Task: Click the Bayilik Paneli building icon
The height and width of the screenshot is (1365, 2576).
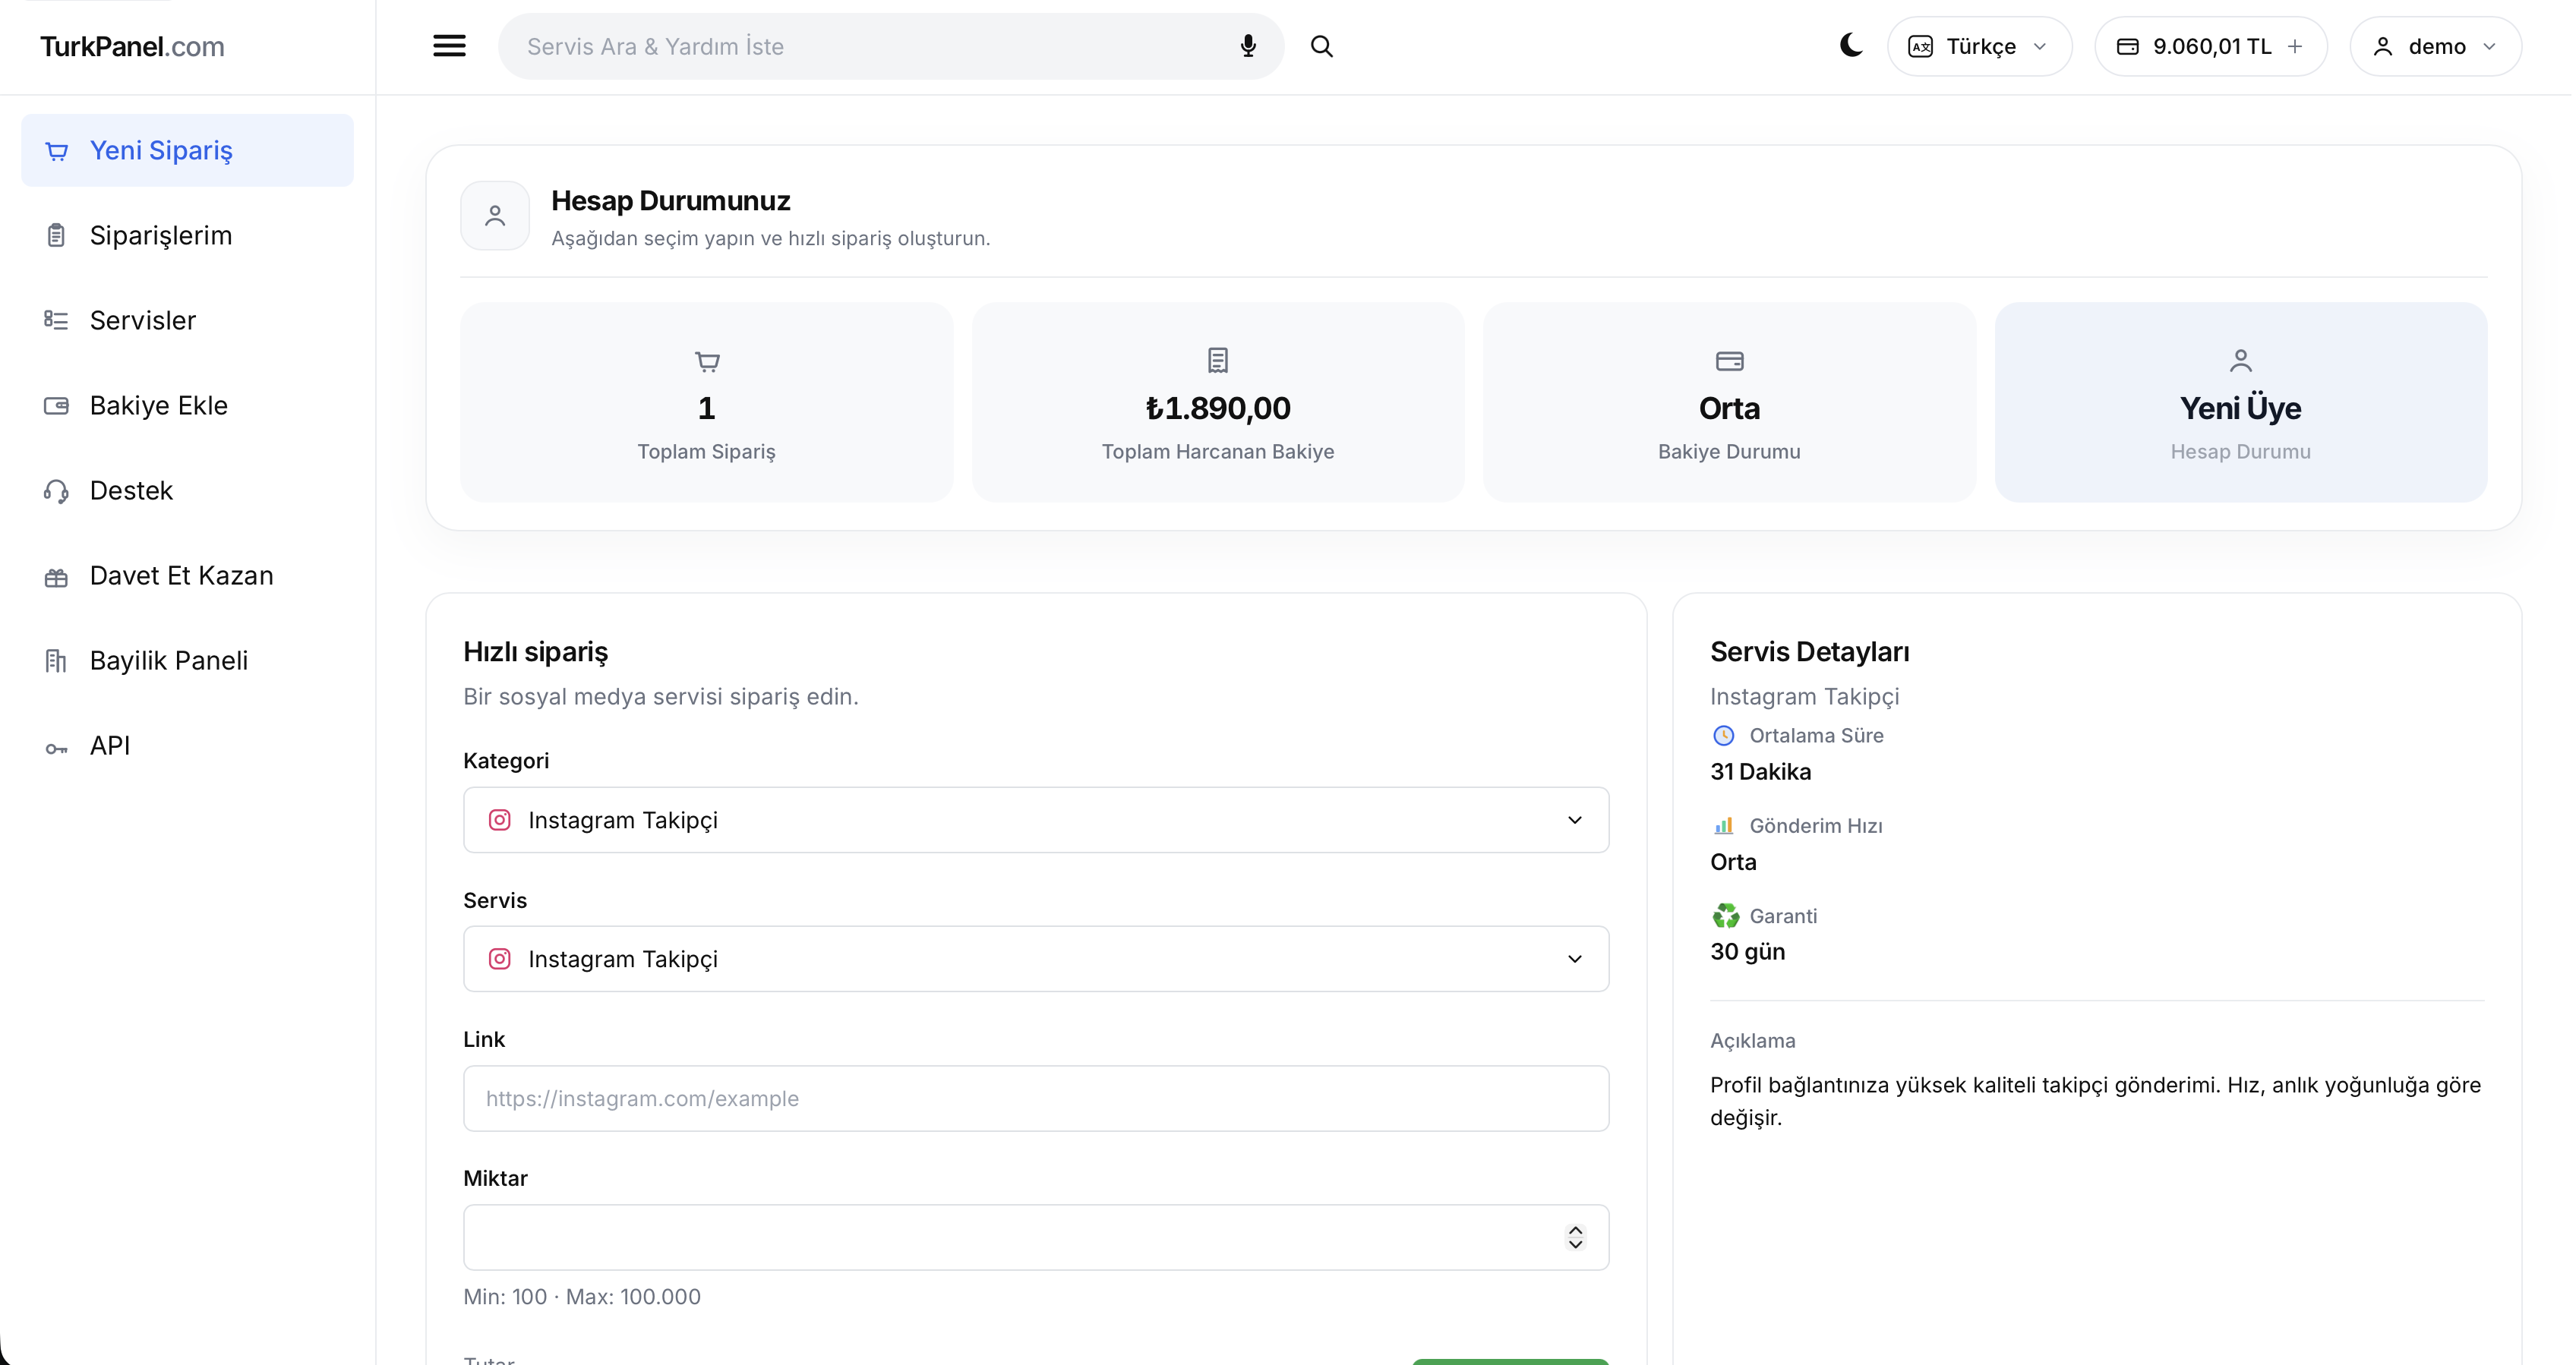Action: (56, 661)
